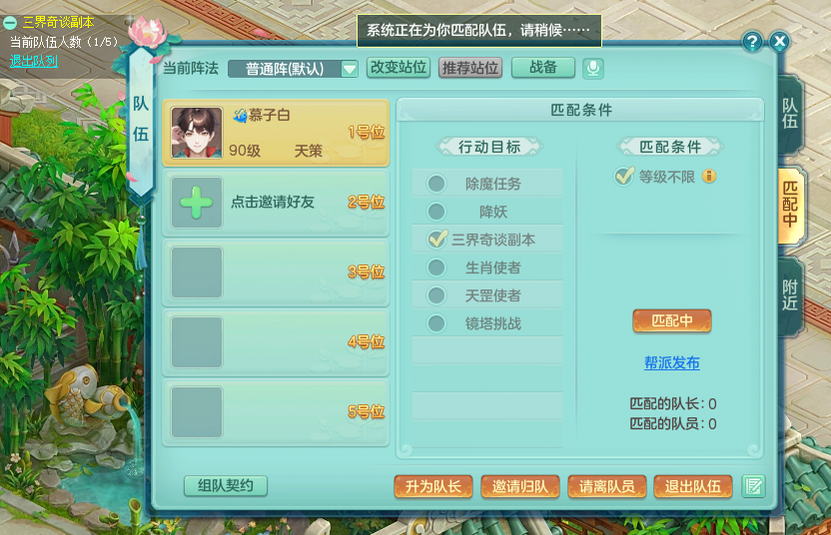Open the notepad edit icon

(x=753, y=486)
